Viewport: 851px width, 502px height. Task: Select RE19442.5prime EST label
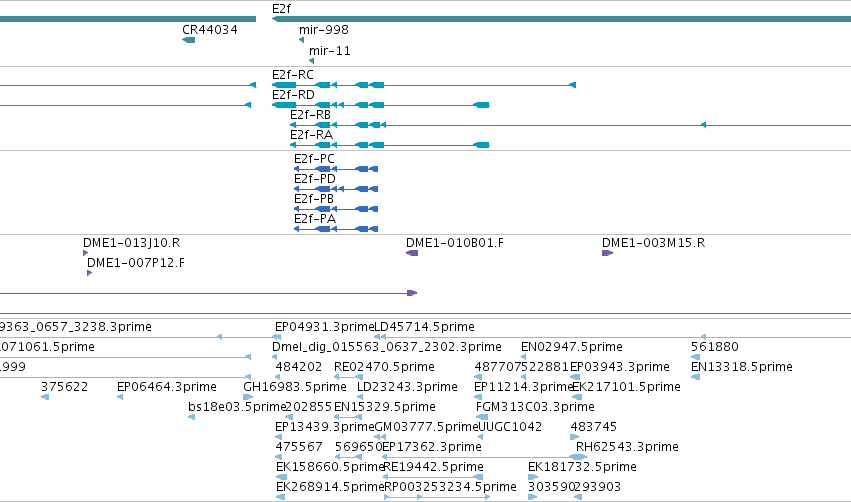[434, 468]
